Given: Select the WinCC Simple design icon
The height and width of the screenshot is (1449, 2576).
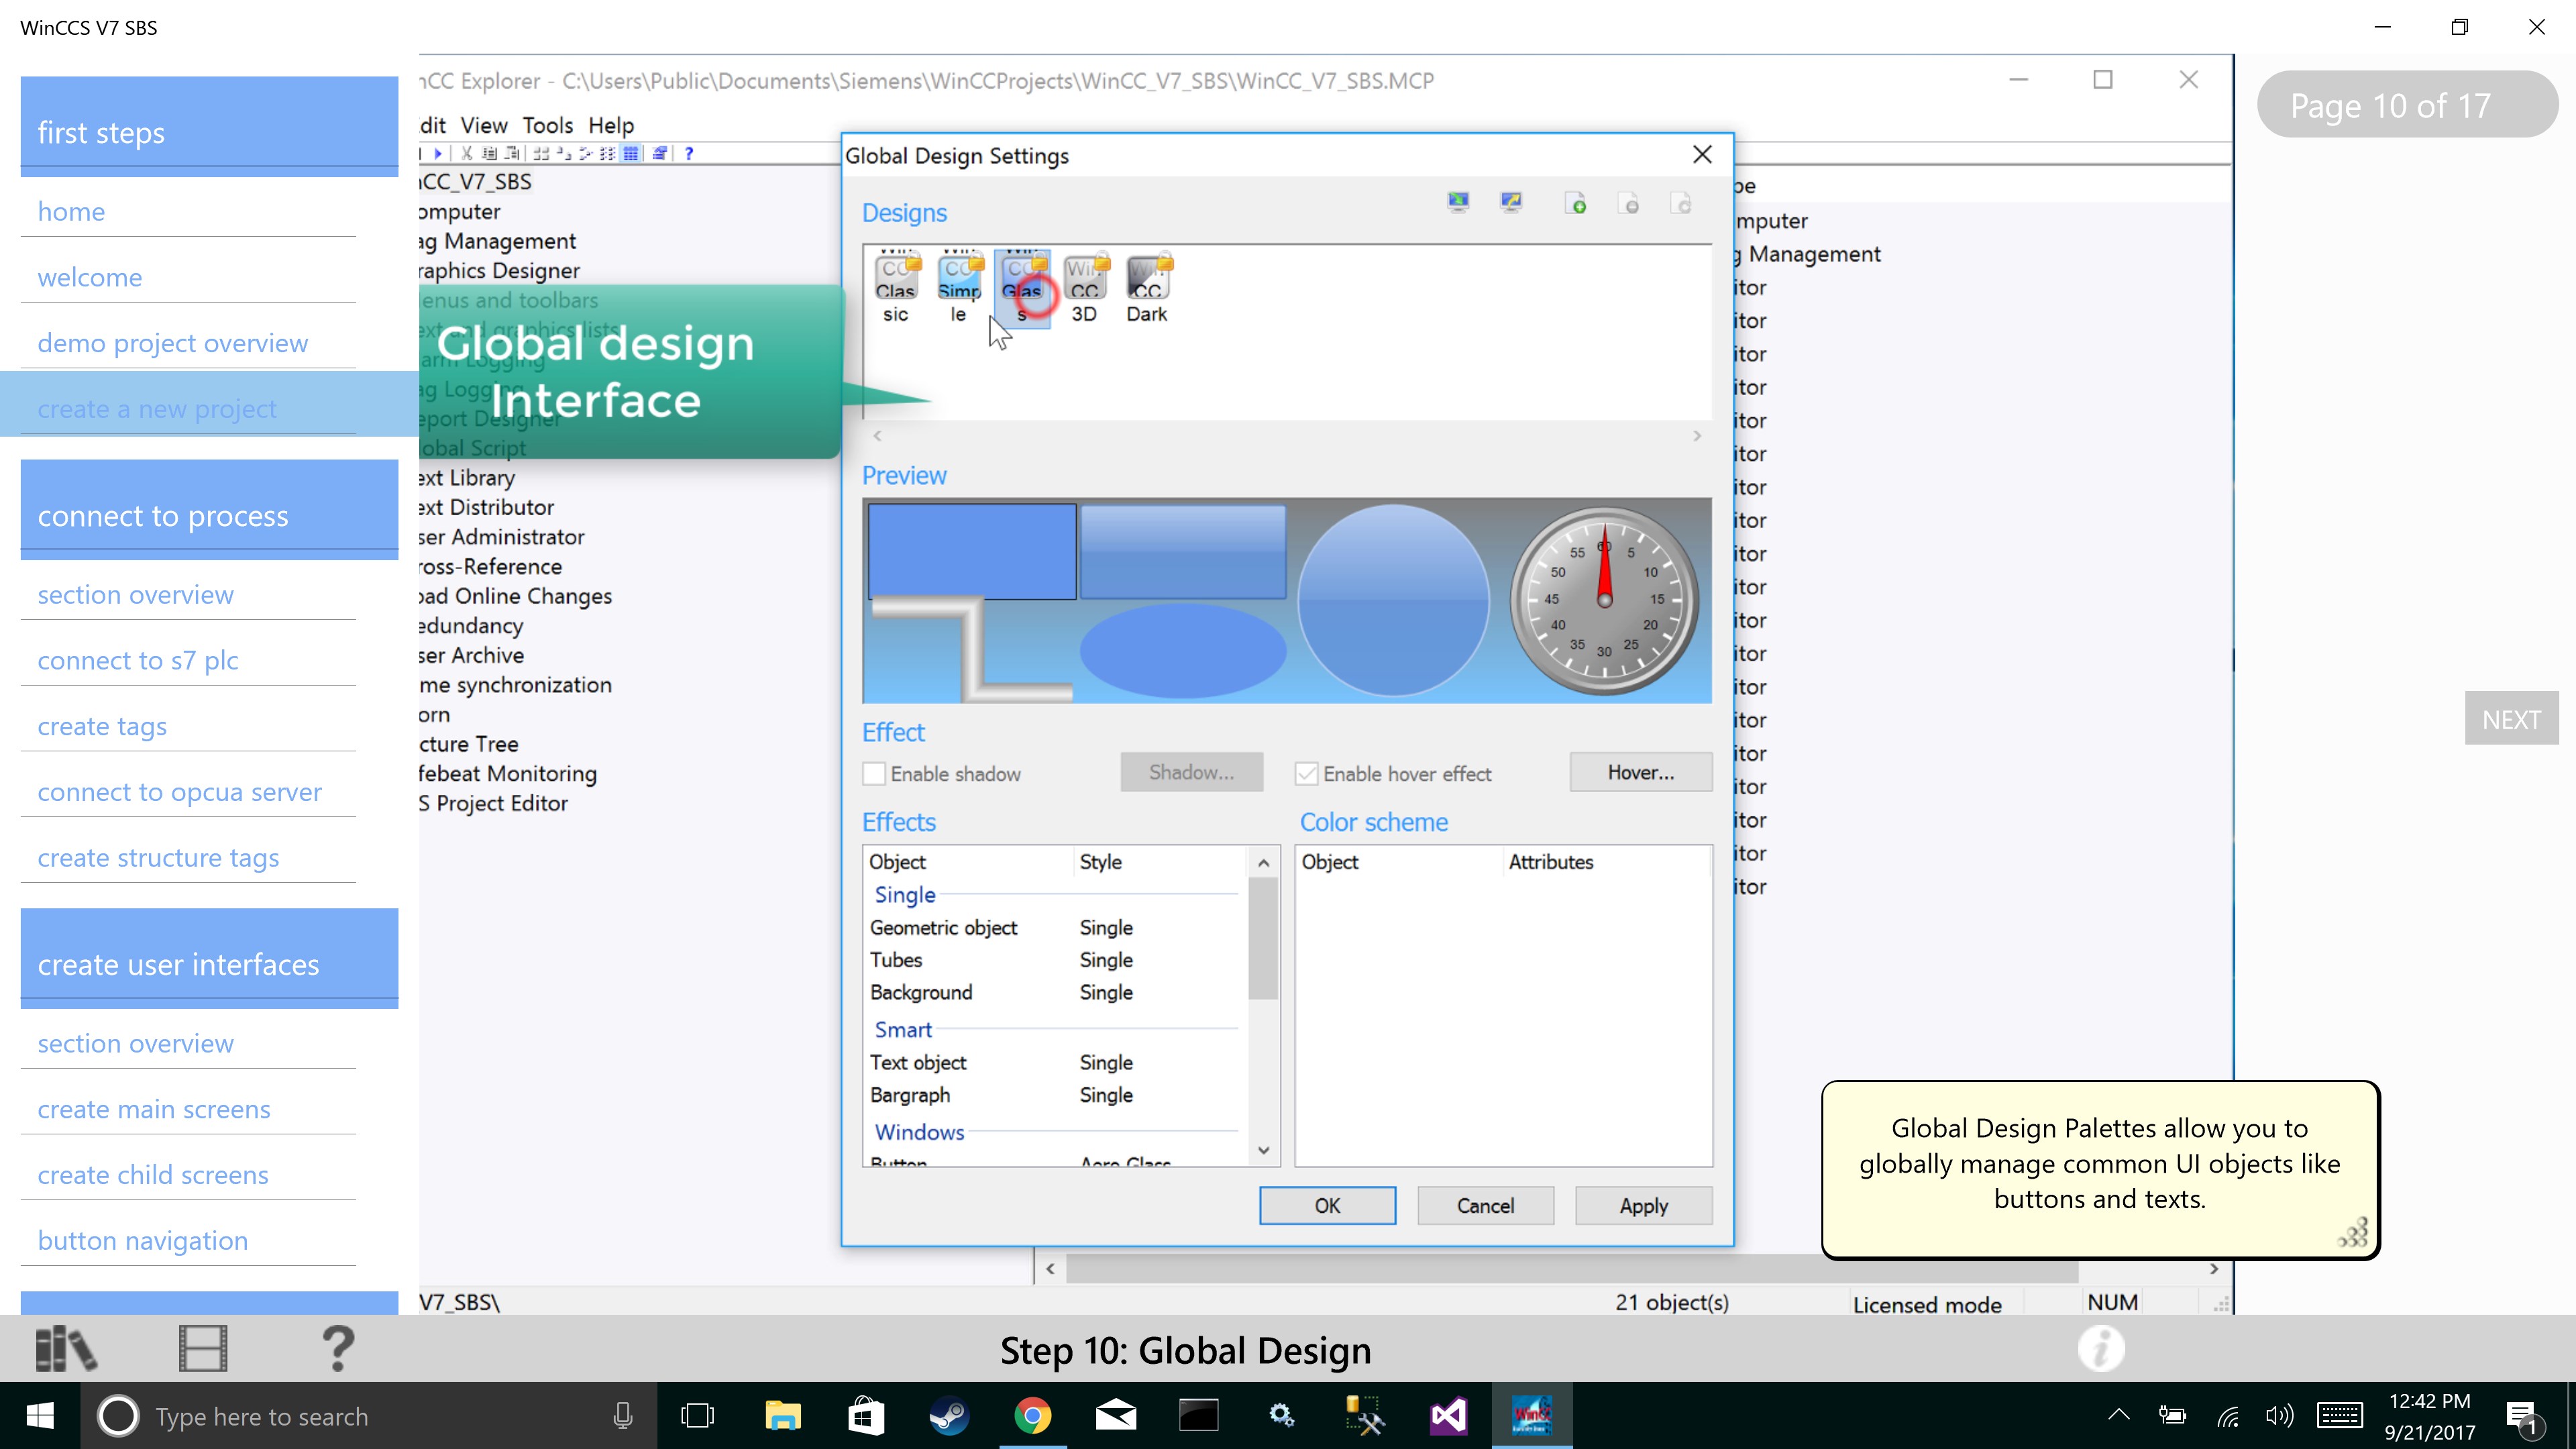Looking at the screenshot, I should click(958, 286).
